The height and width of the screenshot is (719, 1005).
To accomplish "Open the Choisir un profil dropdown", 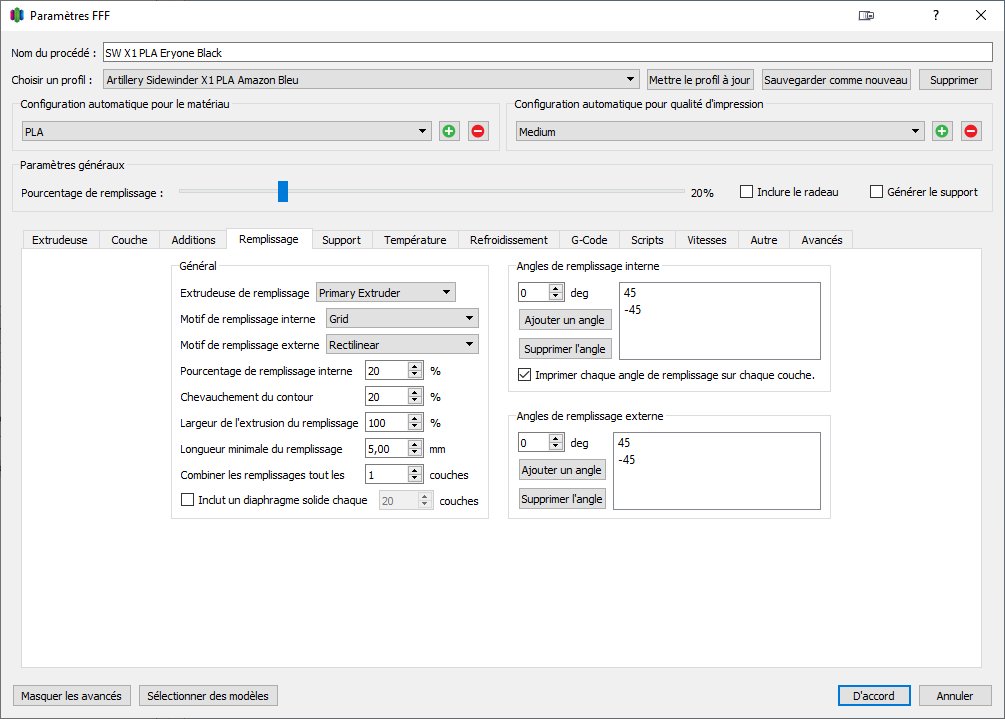I will tap(371, 80).
